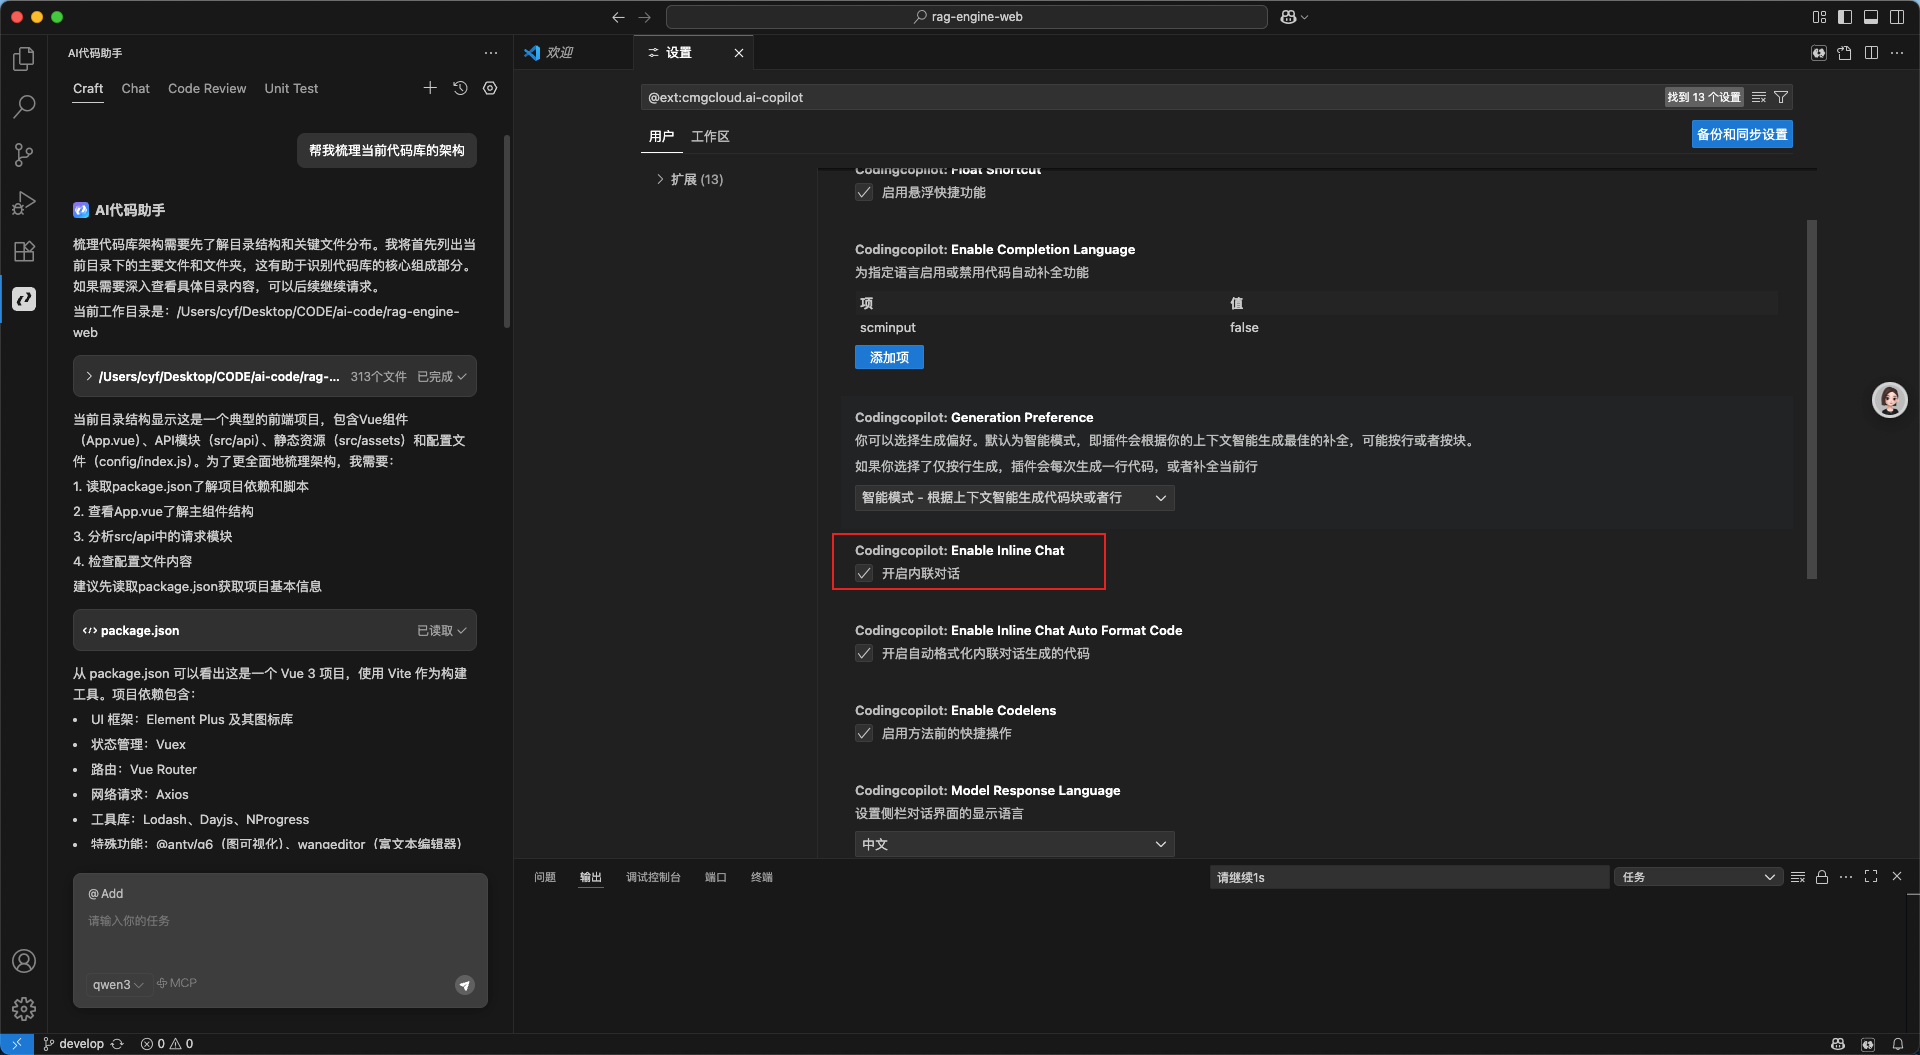Close the 设置 editor tab
Image resolution: width=1920 pixels, height=1055 pixels.
point(739,53)
